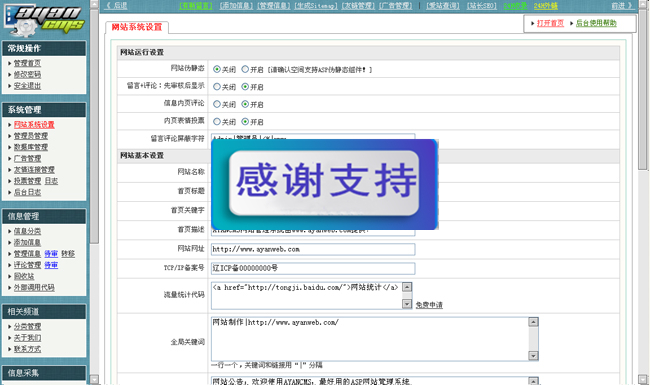Open 投票管理 in sidebar
The image size is (650, 385).
click(x=27, y=181)
